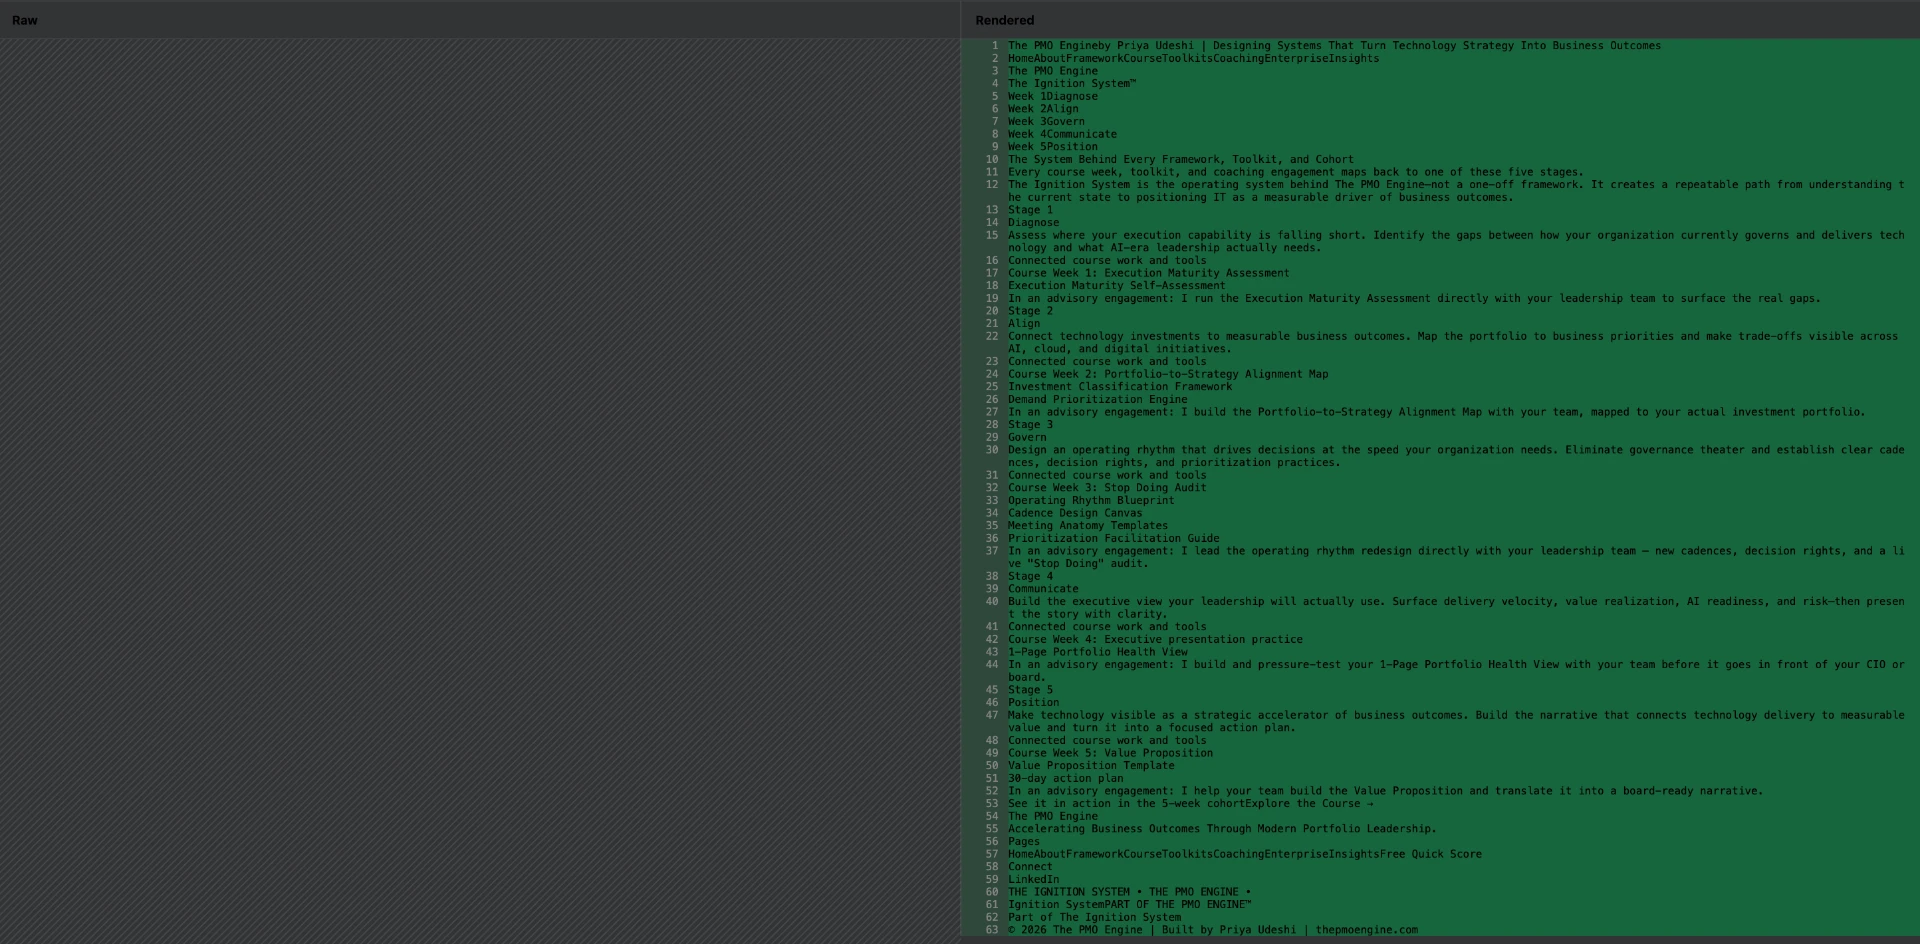Click 'Prioritization Facilitation Guide' line
1920x944 pixels.
[x=1114, y=539]
